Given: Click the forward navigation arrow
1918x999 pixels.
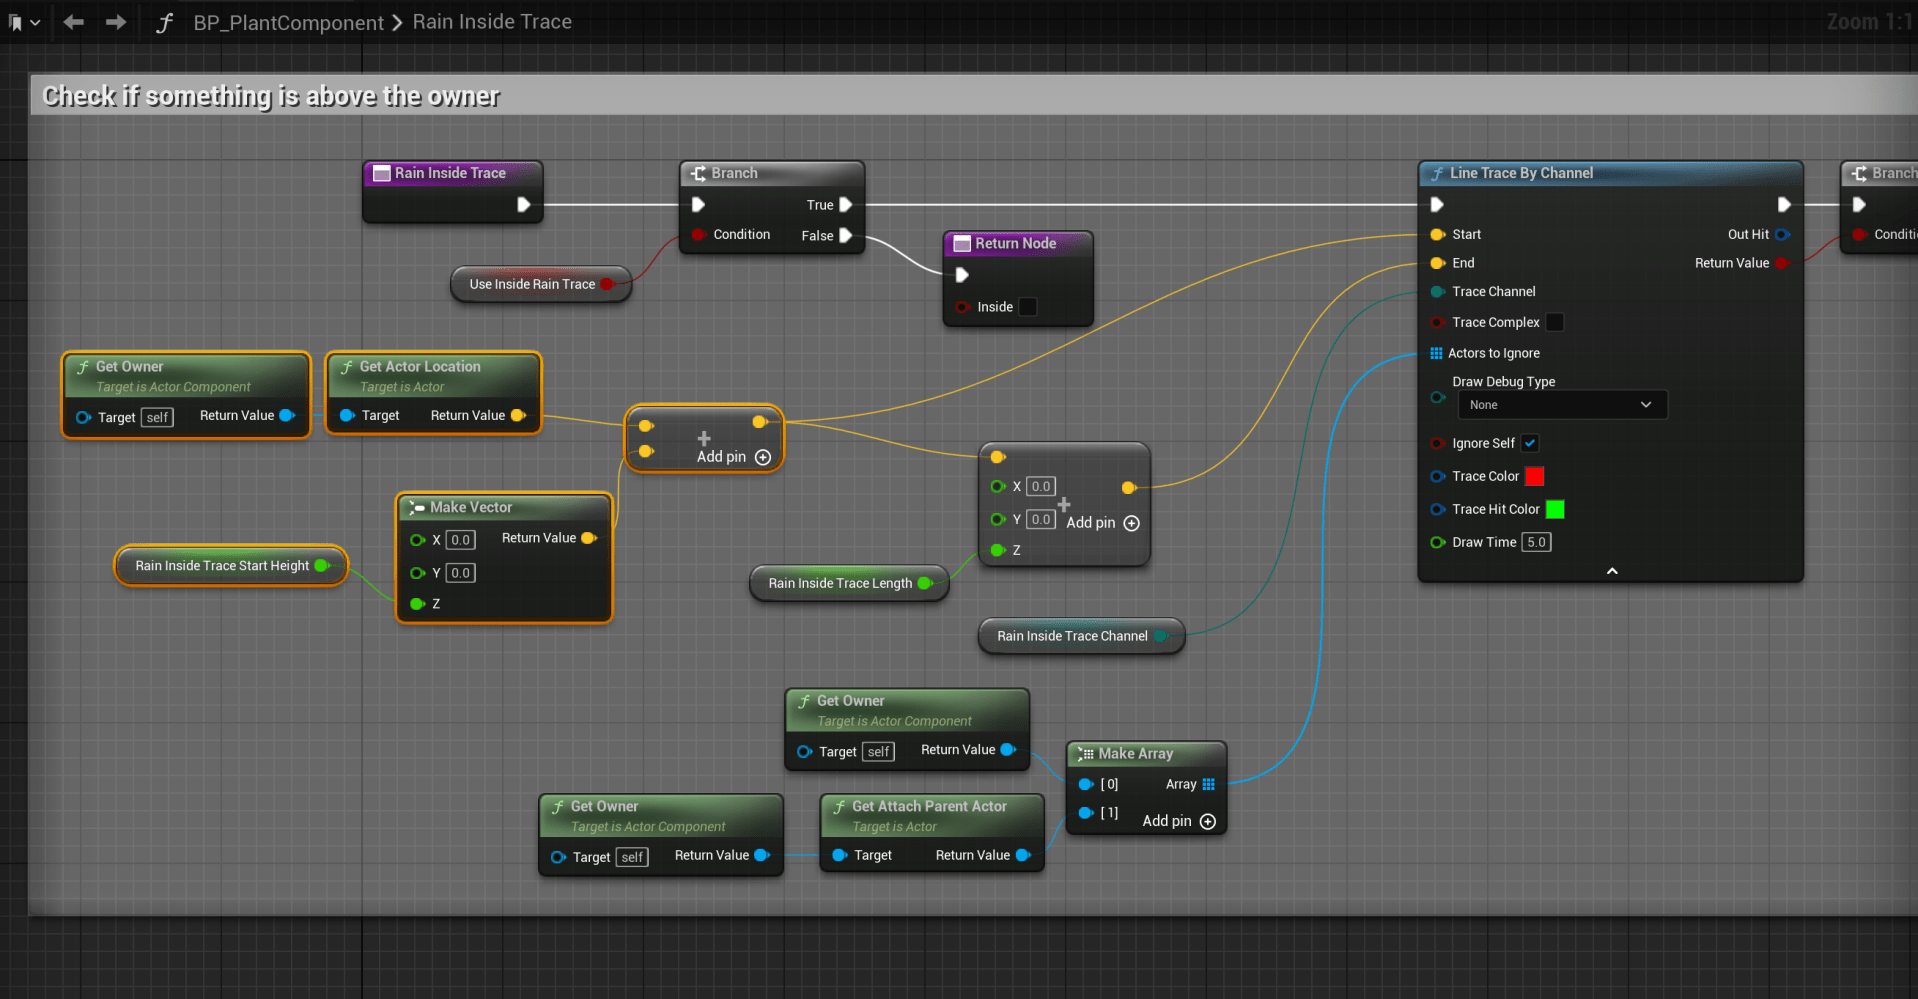Looking at the screenshot, I should (116, 22).
